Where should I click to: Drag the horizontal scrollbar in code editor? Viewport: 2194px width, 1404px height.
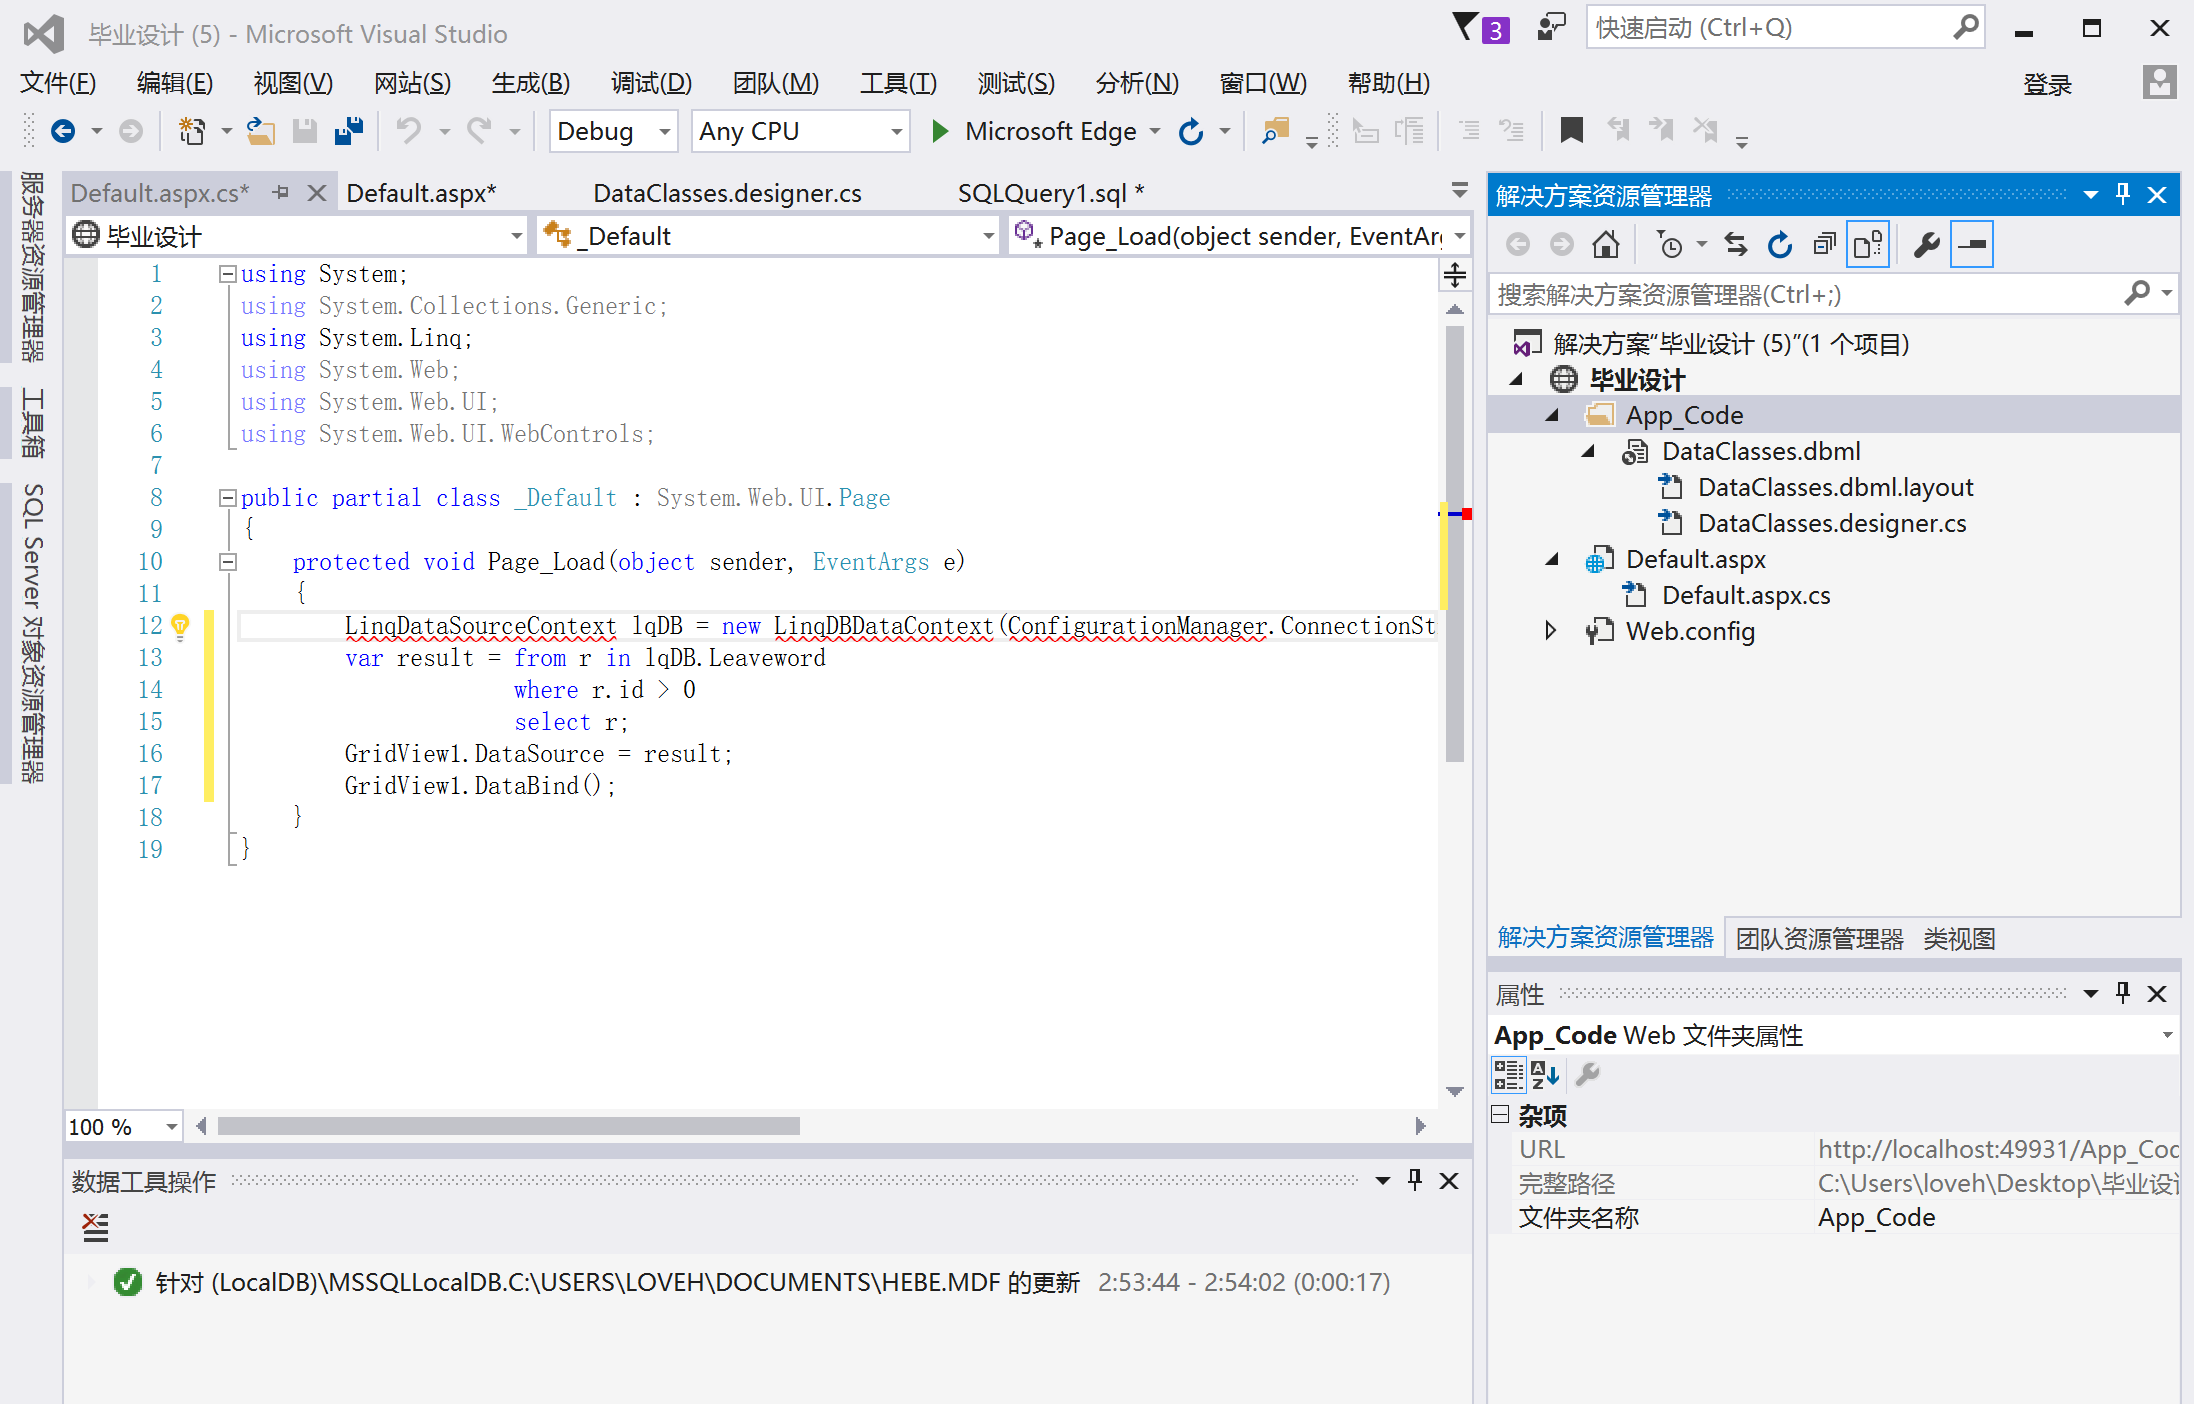(510, 1126)
